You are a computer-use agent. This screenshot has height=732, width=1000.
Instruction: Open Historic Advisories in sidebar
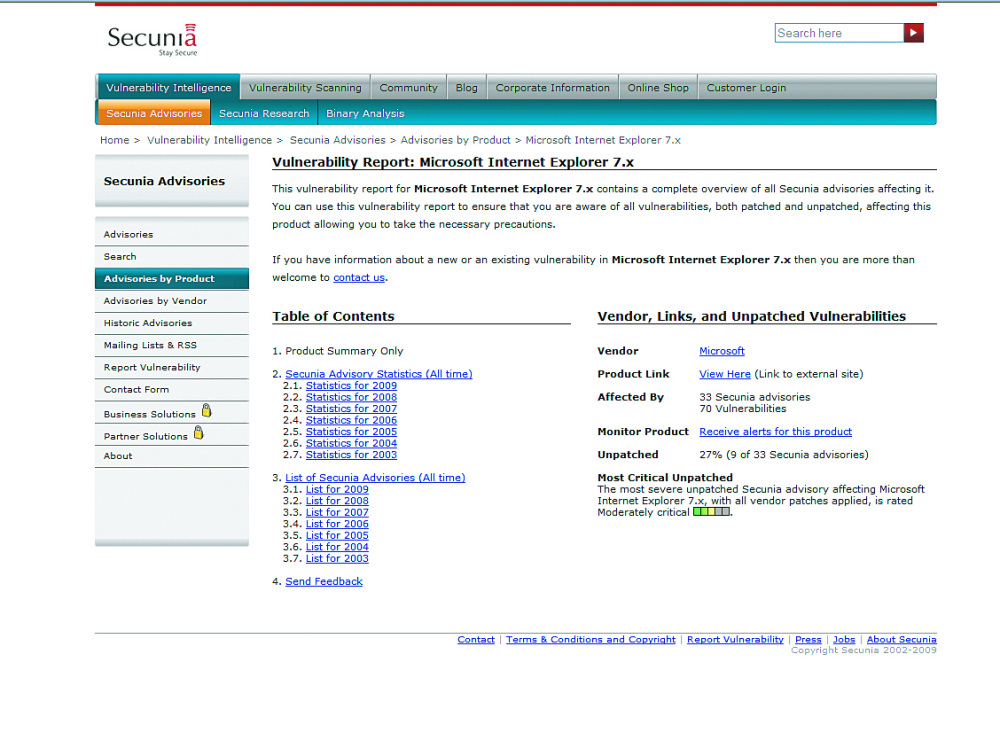point(148,323)
